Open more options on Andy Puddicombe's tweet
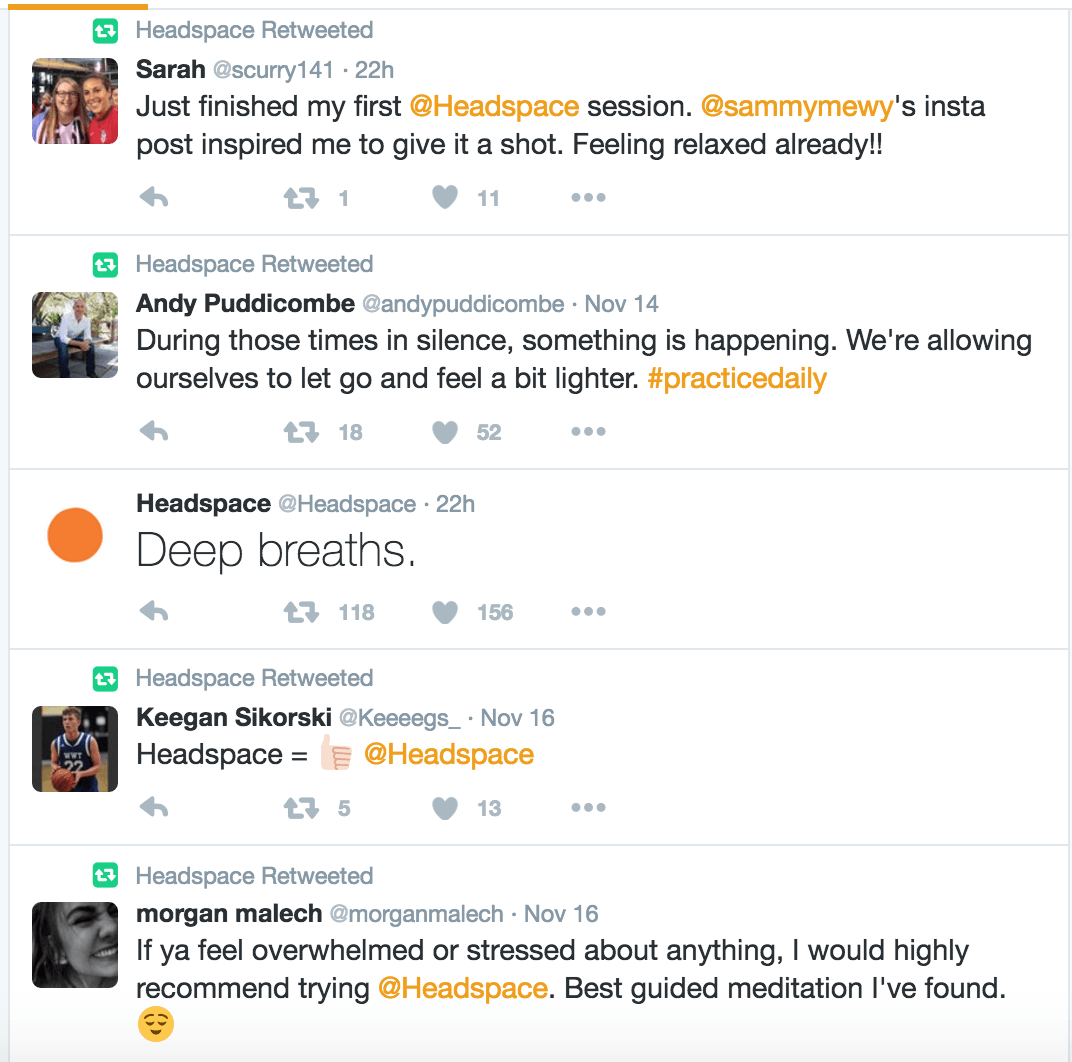Viewport: 1072px width, 1062px height. pyautogui.click(x=588, y=432)
